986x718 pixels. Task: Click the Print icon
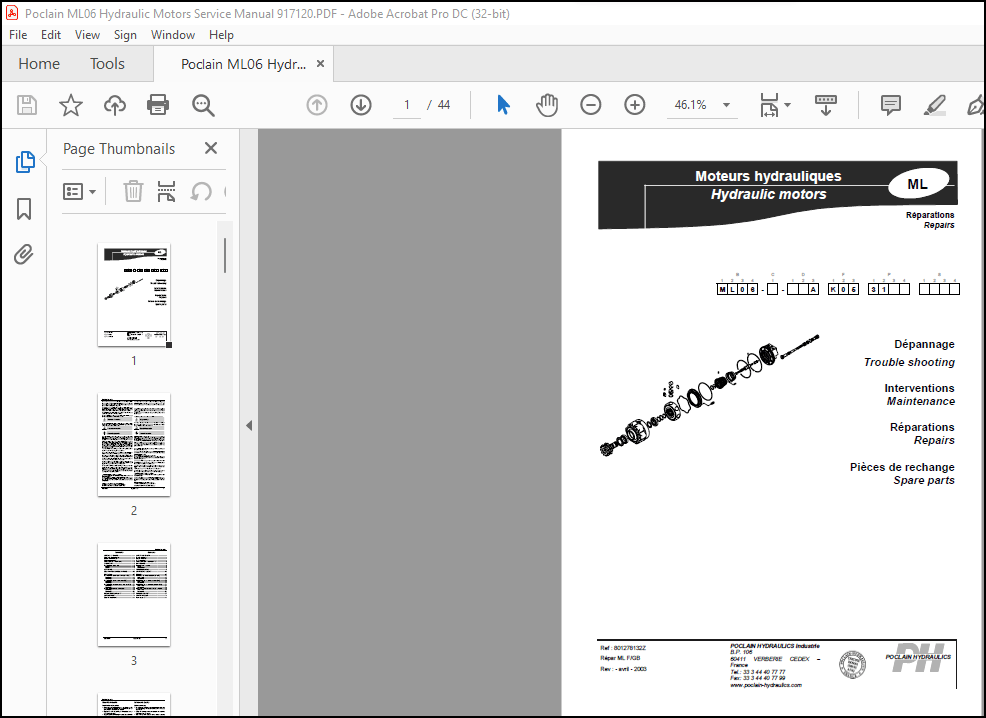coord(158,104)
